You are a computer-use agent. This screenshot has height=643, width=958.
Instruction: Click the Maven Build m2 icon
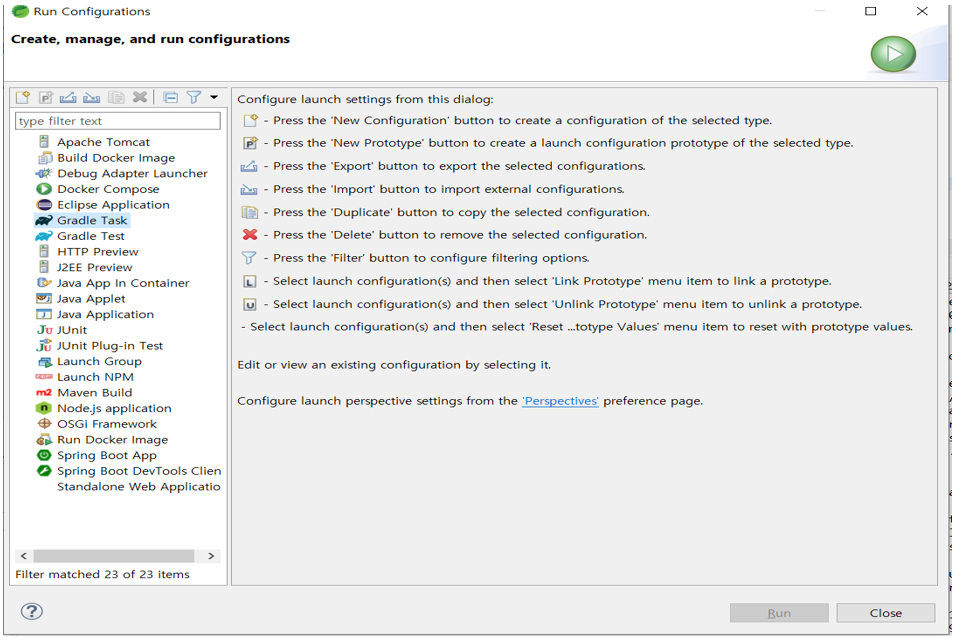tap(44, 392)
